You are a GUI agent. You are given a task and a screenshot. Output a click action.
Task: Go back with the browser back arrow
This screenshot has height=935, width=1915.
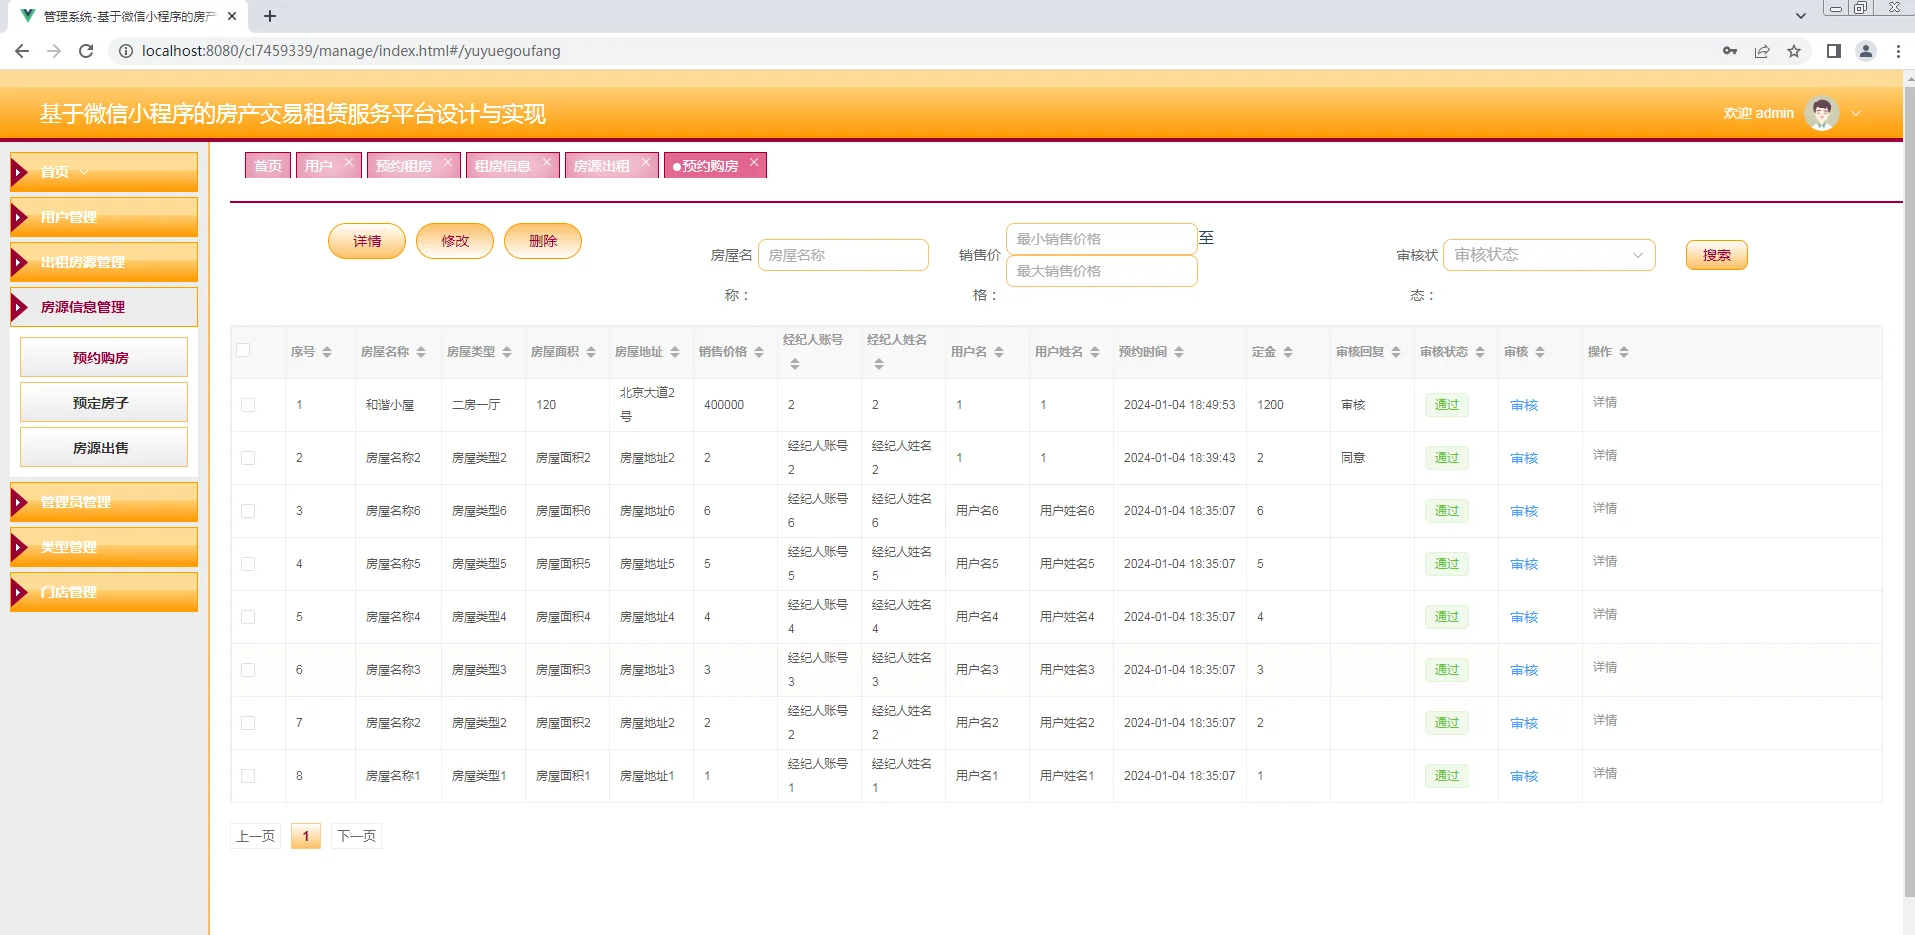pyautogui.click(x=22, y=51)
